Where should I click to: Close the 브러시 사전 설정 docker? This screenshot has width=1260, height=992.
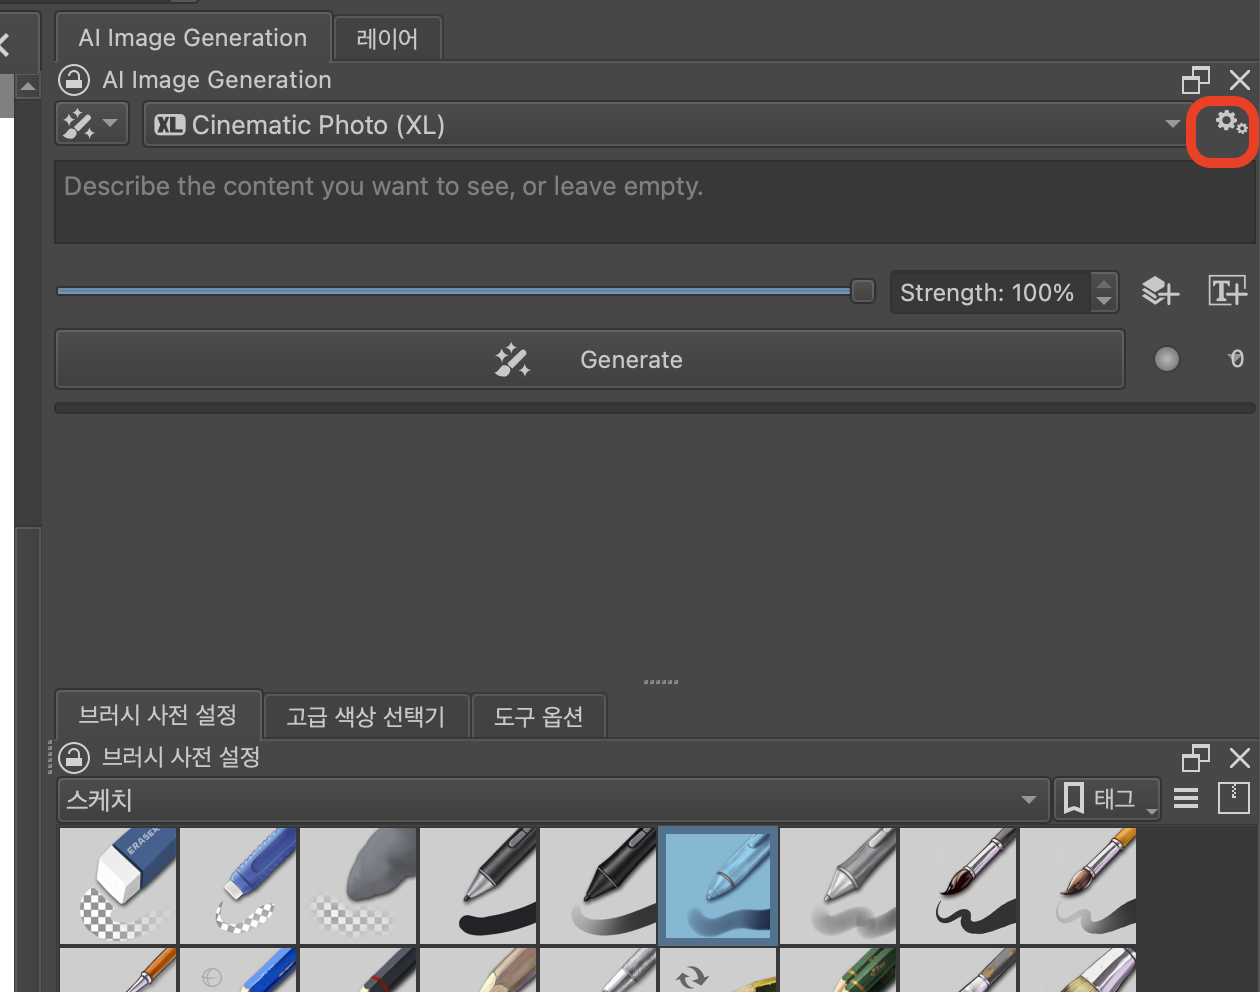click(1240, 758)
